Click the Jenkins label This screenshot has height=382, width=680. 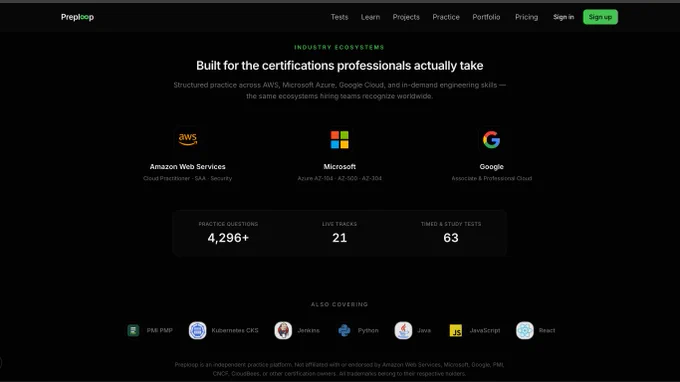(308, 330)
